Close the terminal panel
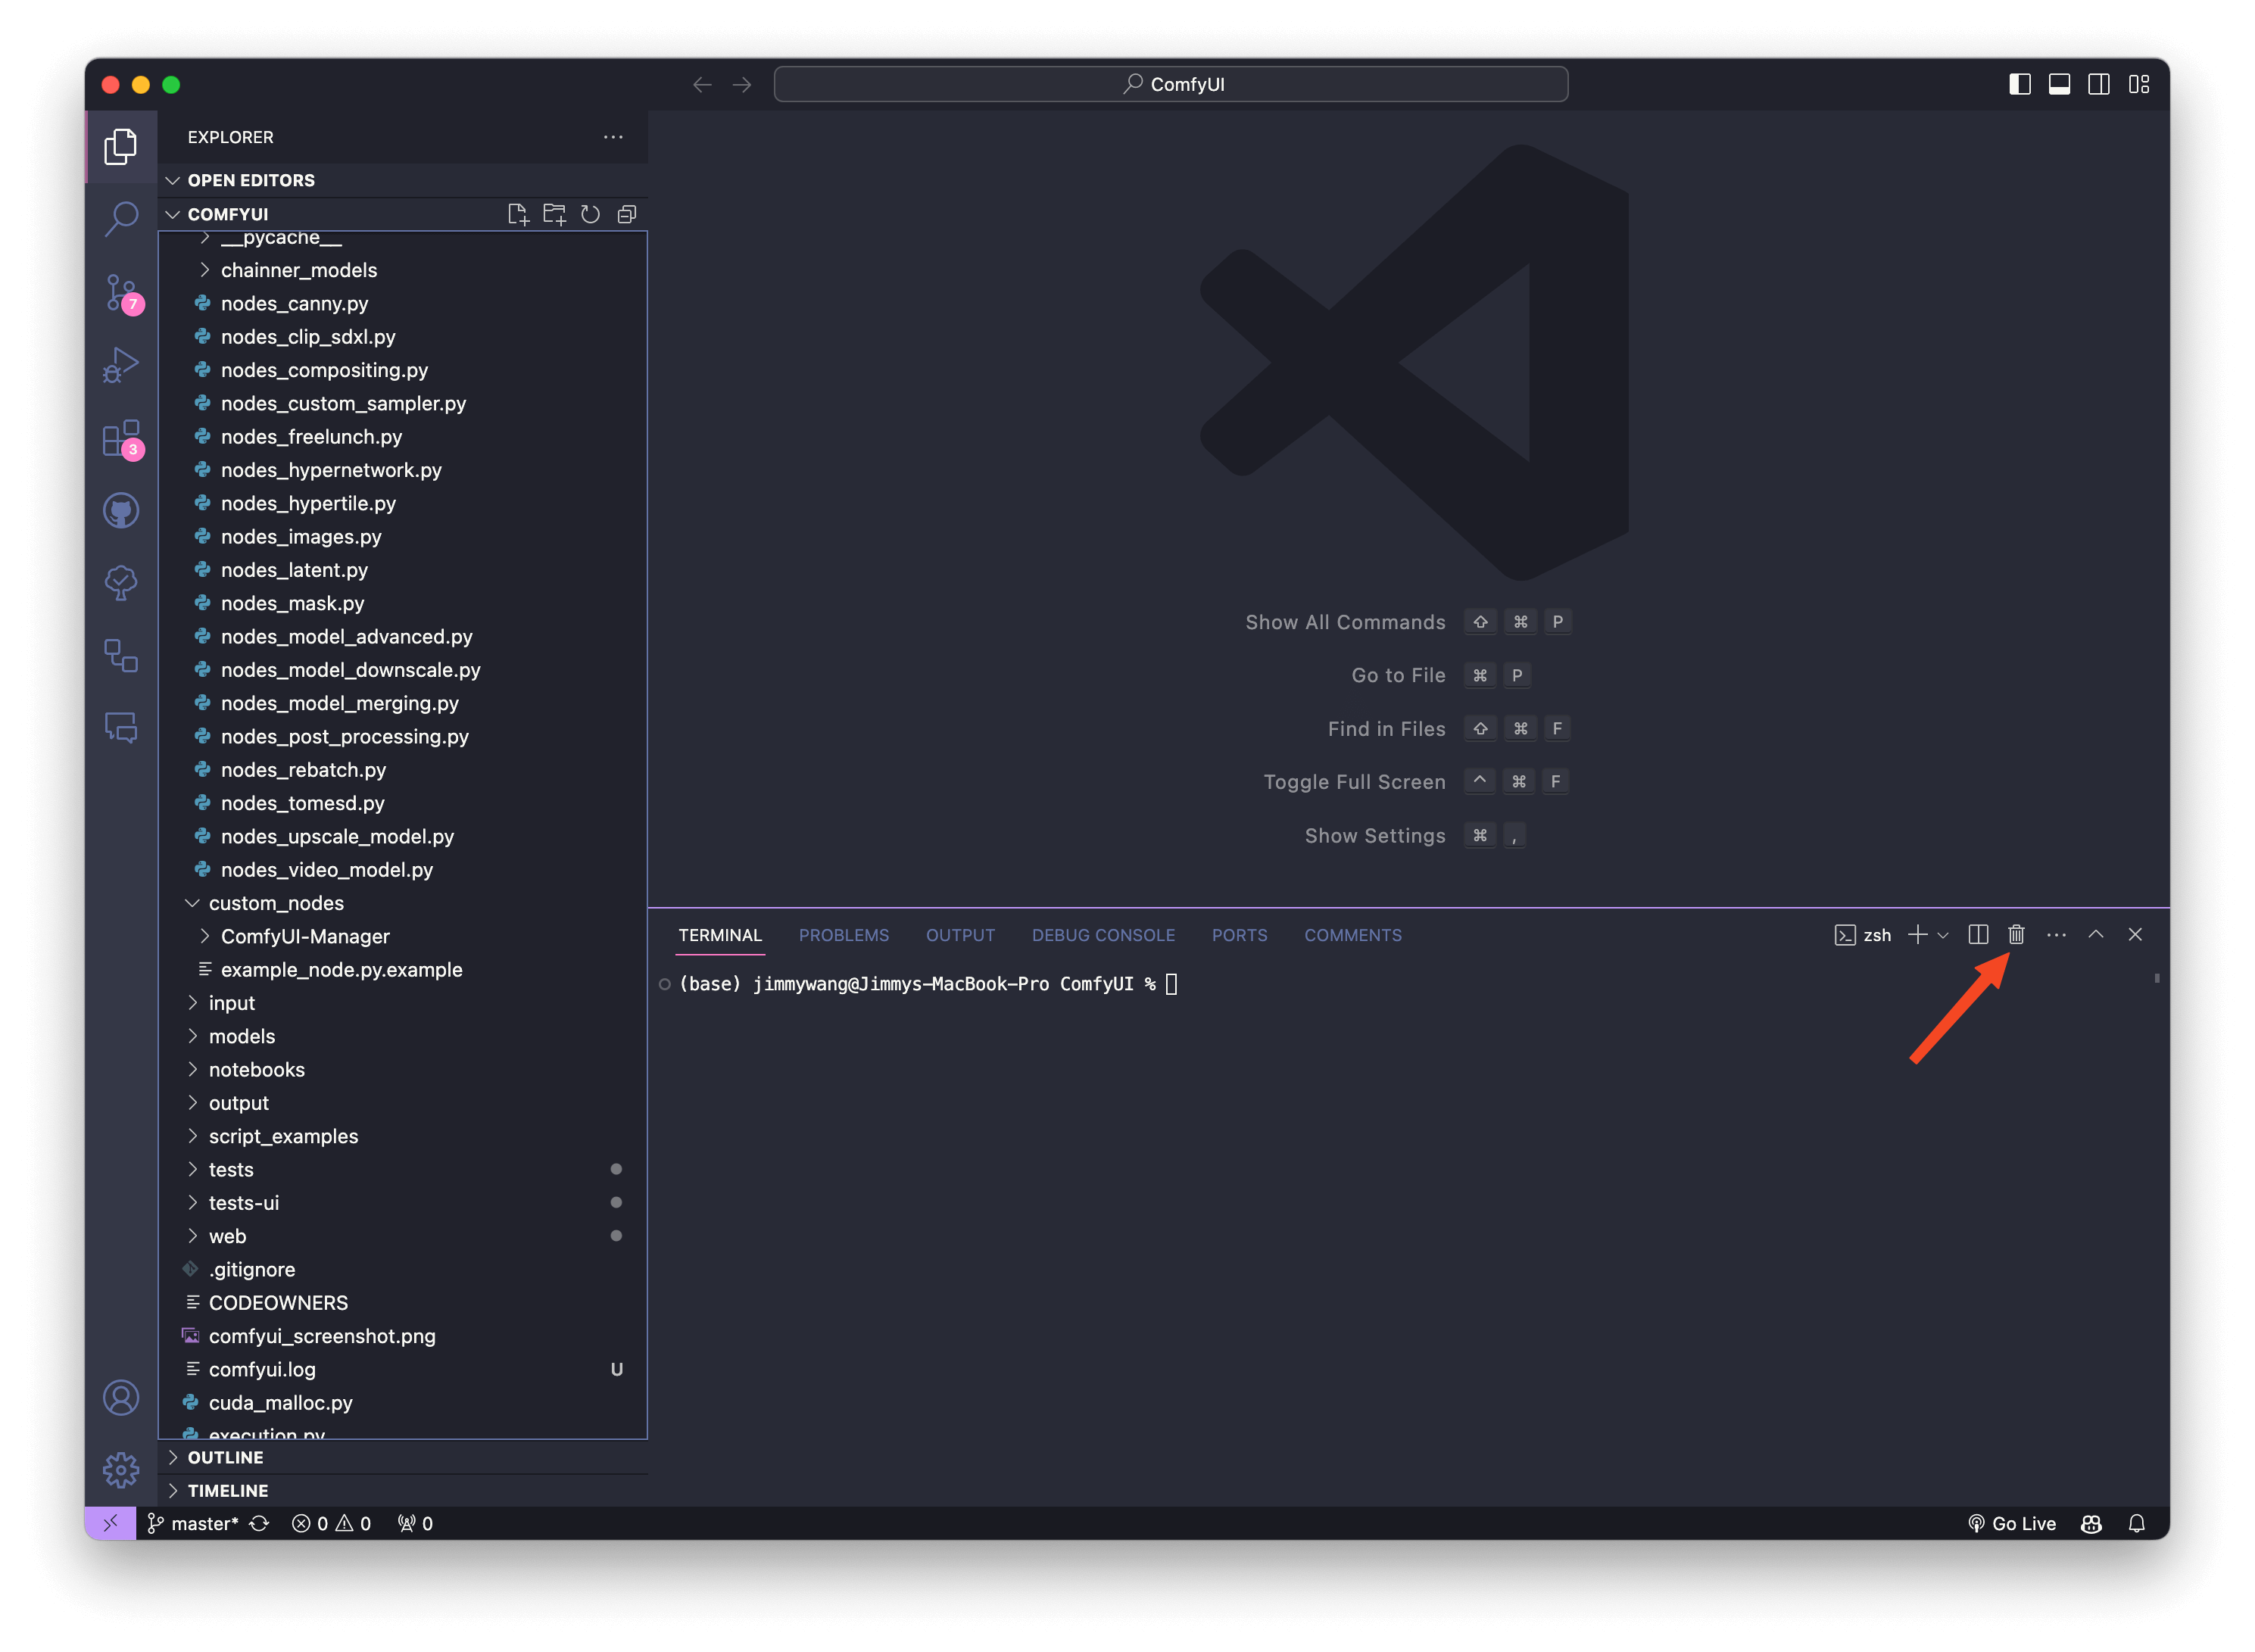This screenshot has width=2255, height=1652. point(2135,934)
